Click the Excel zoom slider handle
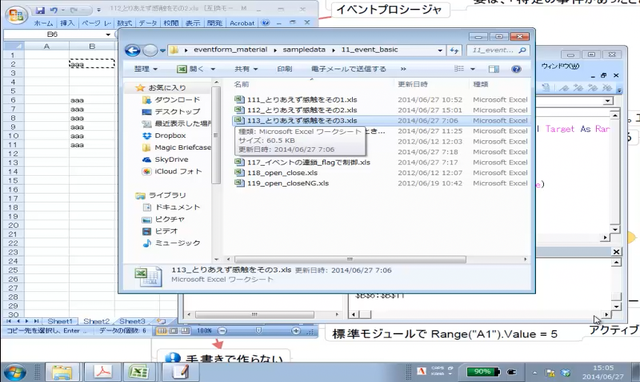The width and height of the screenshot is (640, 382). point(259,331)
